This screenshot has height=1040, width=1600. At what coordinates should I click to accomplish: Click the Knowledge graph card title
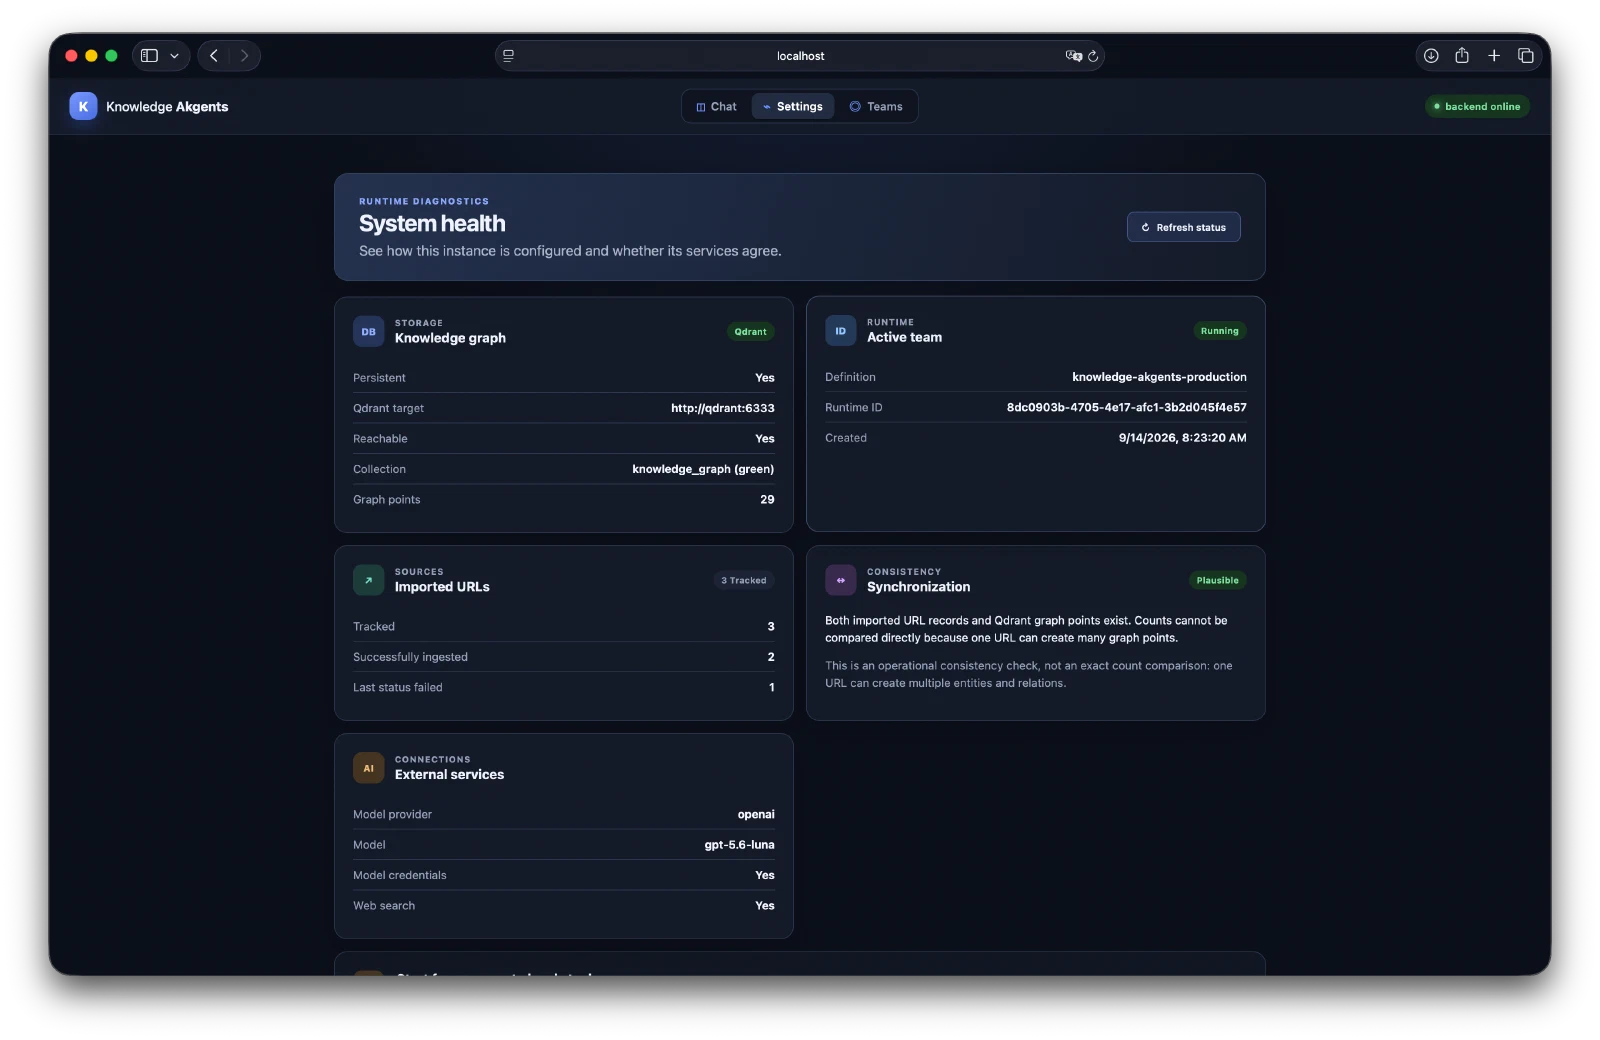[450, 338]
